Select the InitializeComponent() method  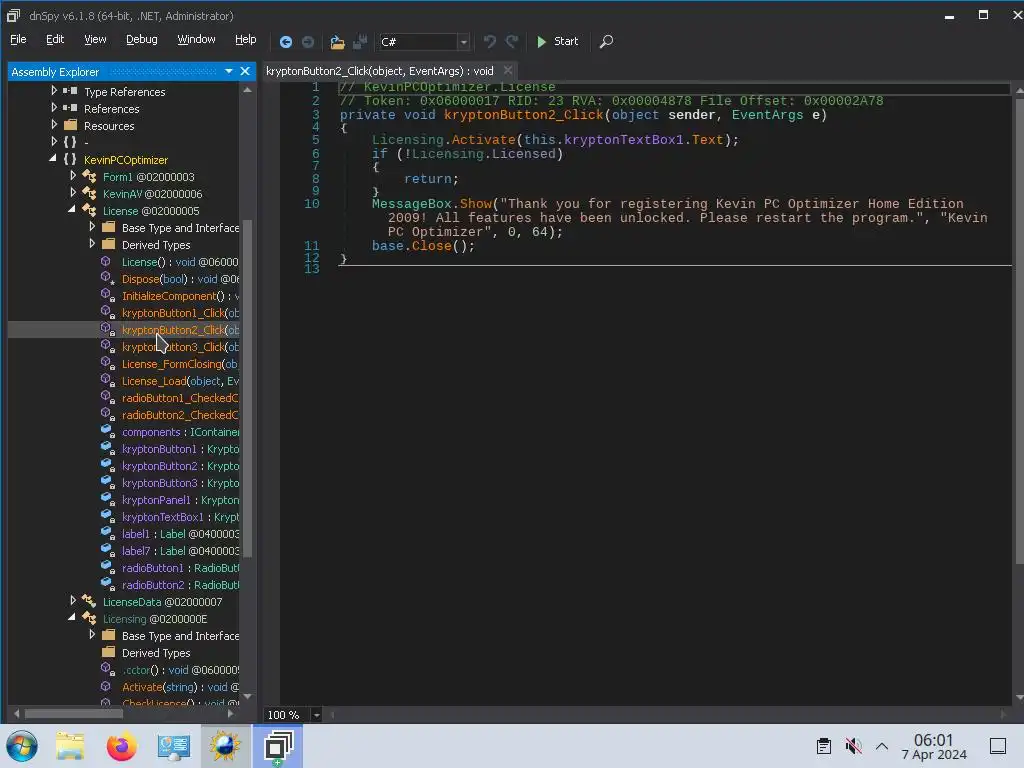(x=180, y=296)
